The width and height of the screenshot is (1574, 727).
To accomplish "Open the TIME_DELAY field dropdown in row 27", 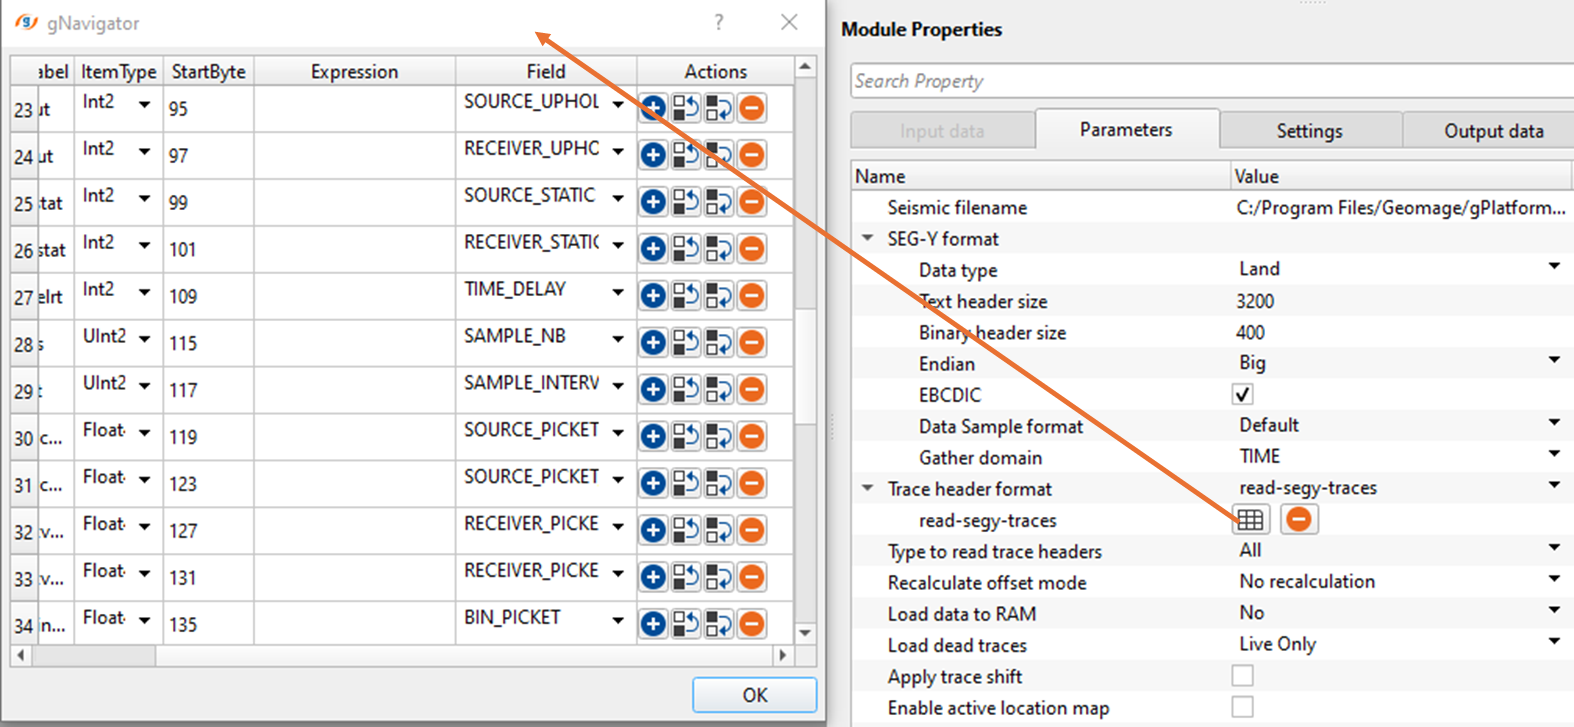I will pyautogui.click(x=618, y=292).
